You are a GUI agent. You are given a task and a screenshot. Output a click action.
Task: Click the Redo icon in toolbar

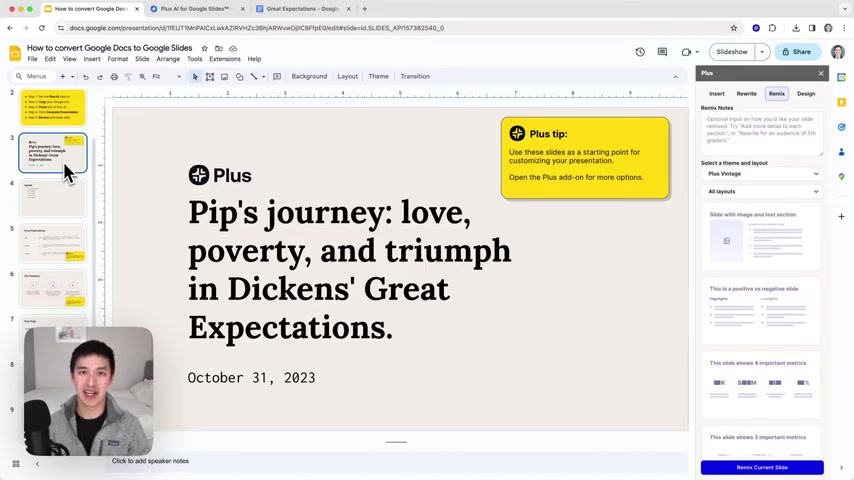[x=100, y=77]
